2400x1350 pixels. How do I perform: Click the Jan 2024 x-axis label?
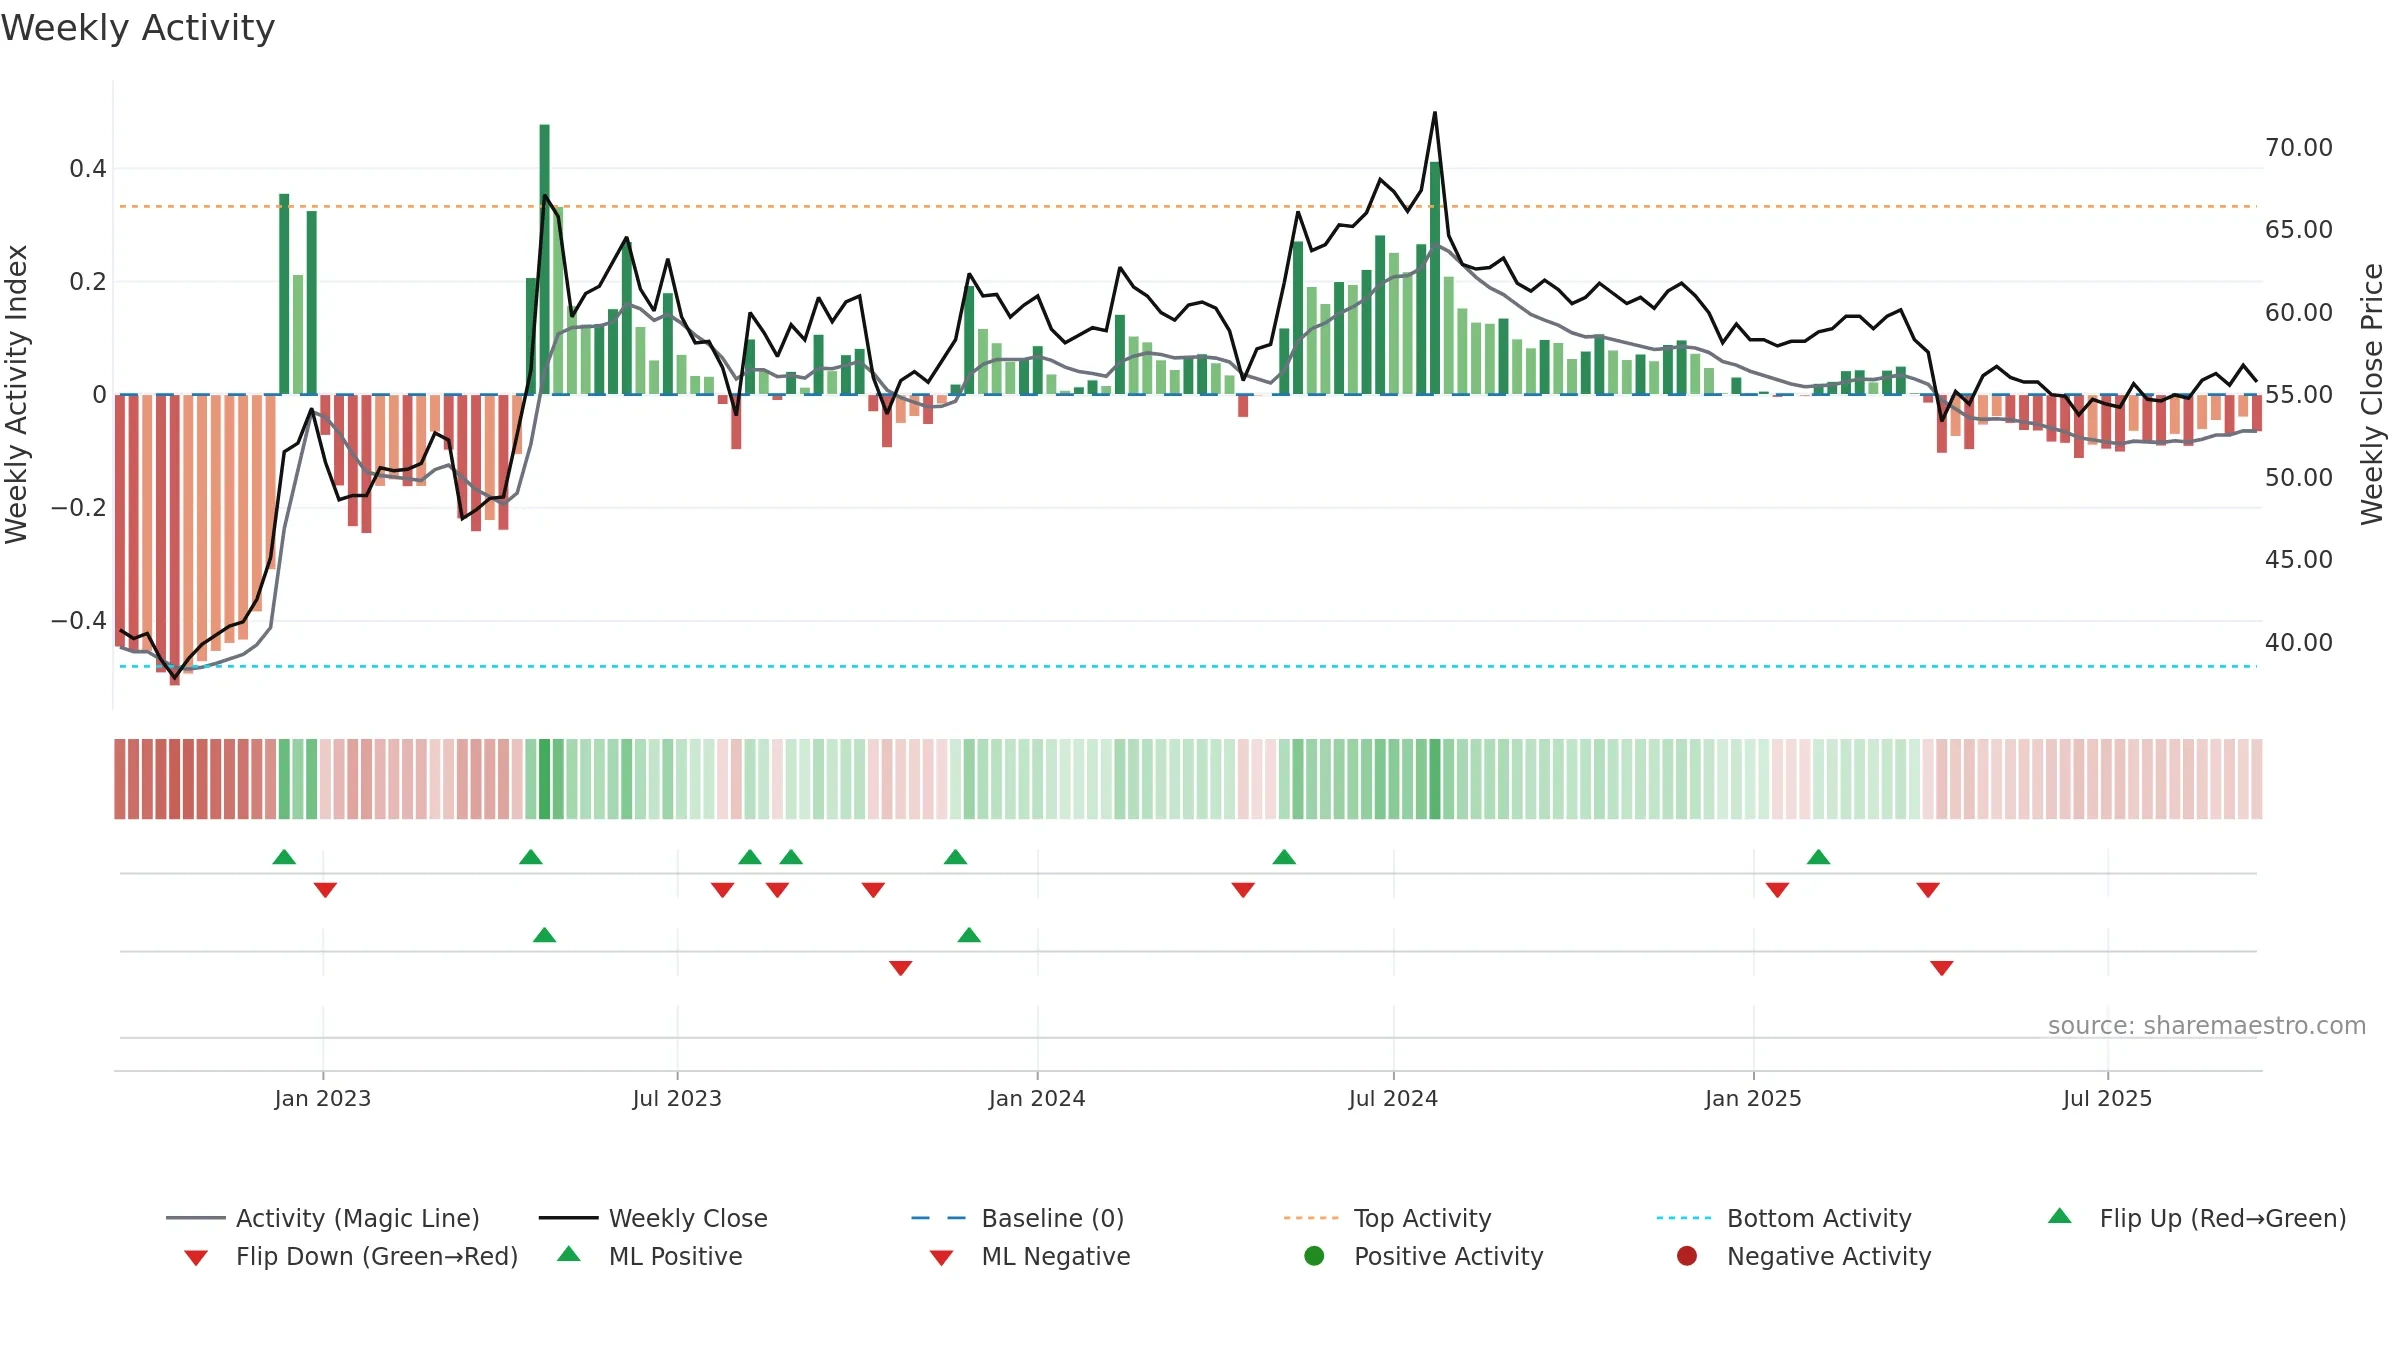tap(1037, 1098)
